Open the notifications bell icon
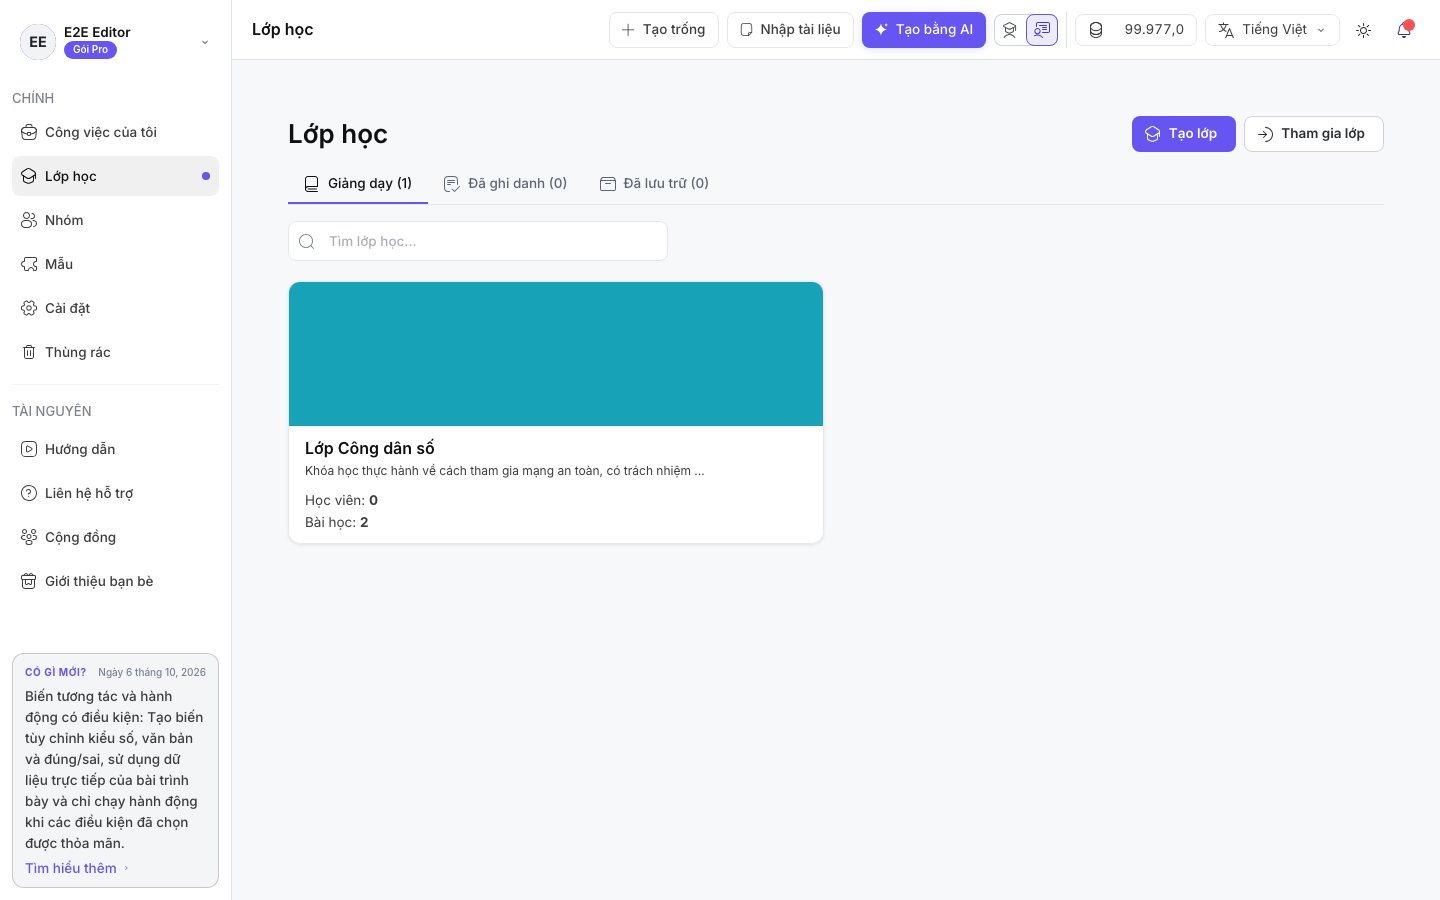This screenshot has height=900, width=1440. [x=1404, y=30]
